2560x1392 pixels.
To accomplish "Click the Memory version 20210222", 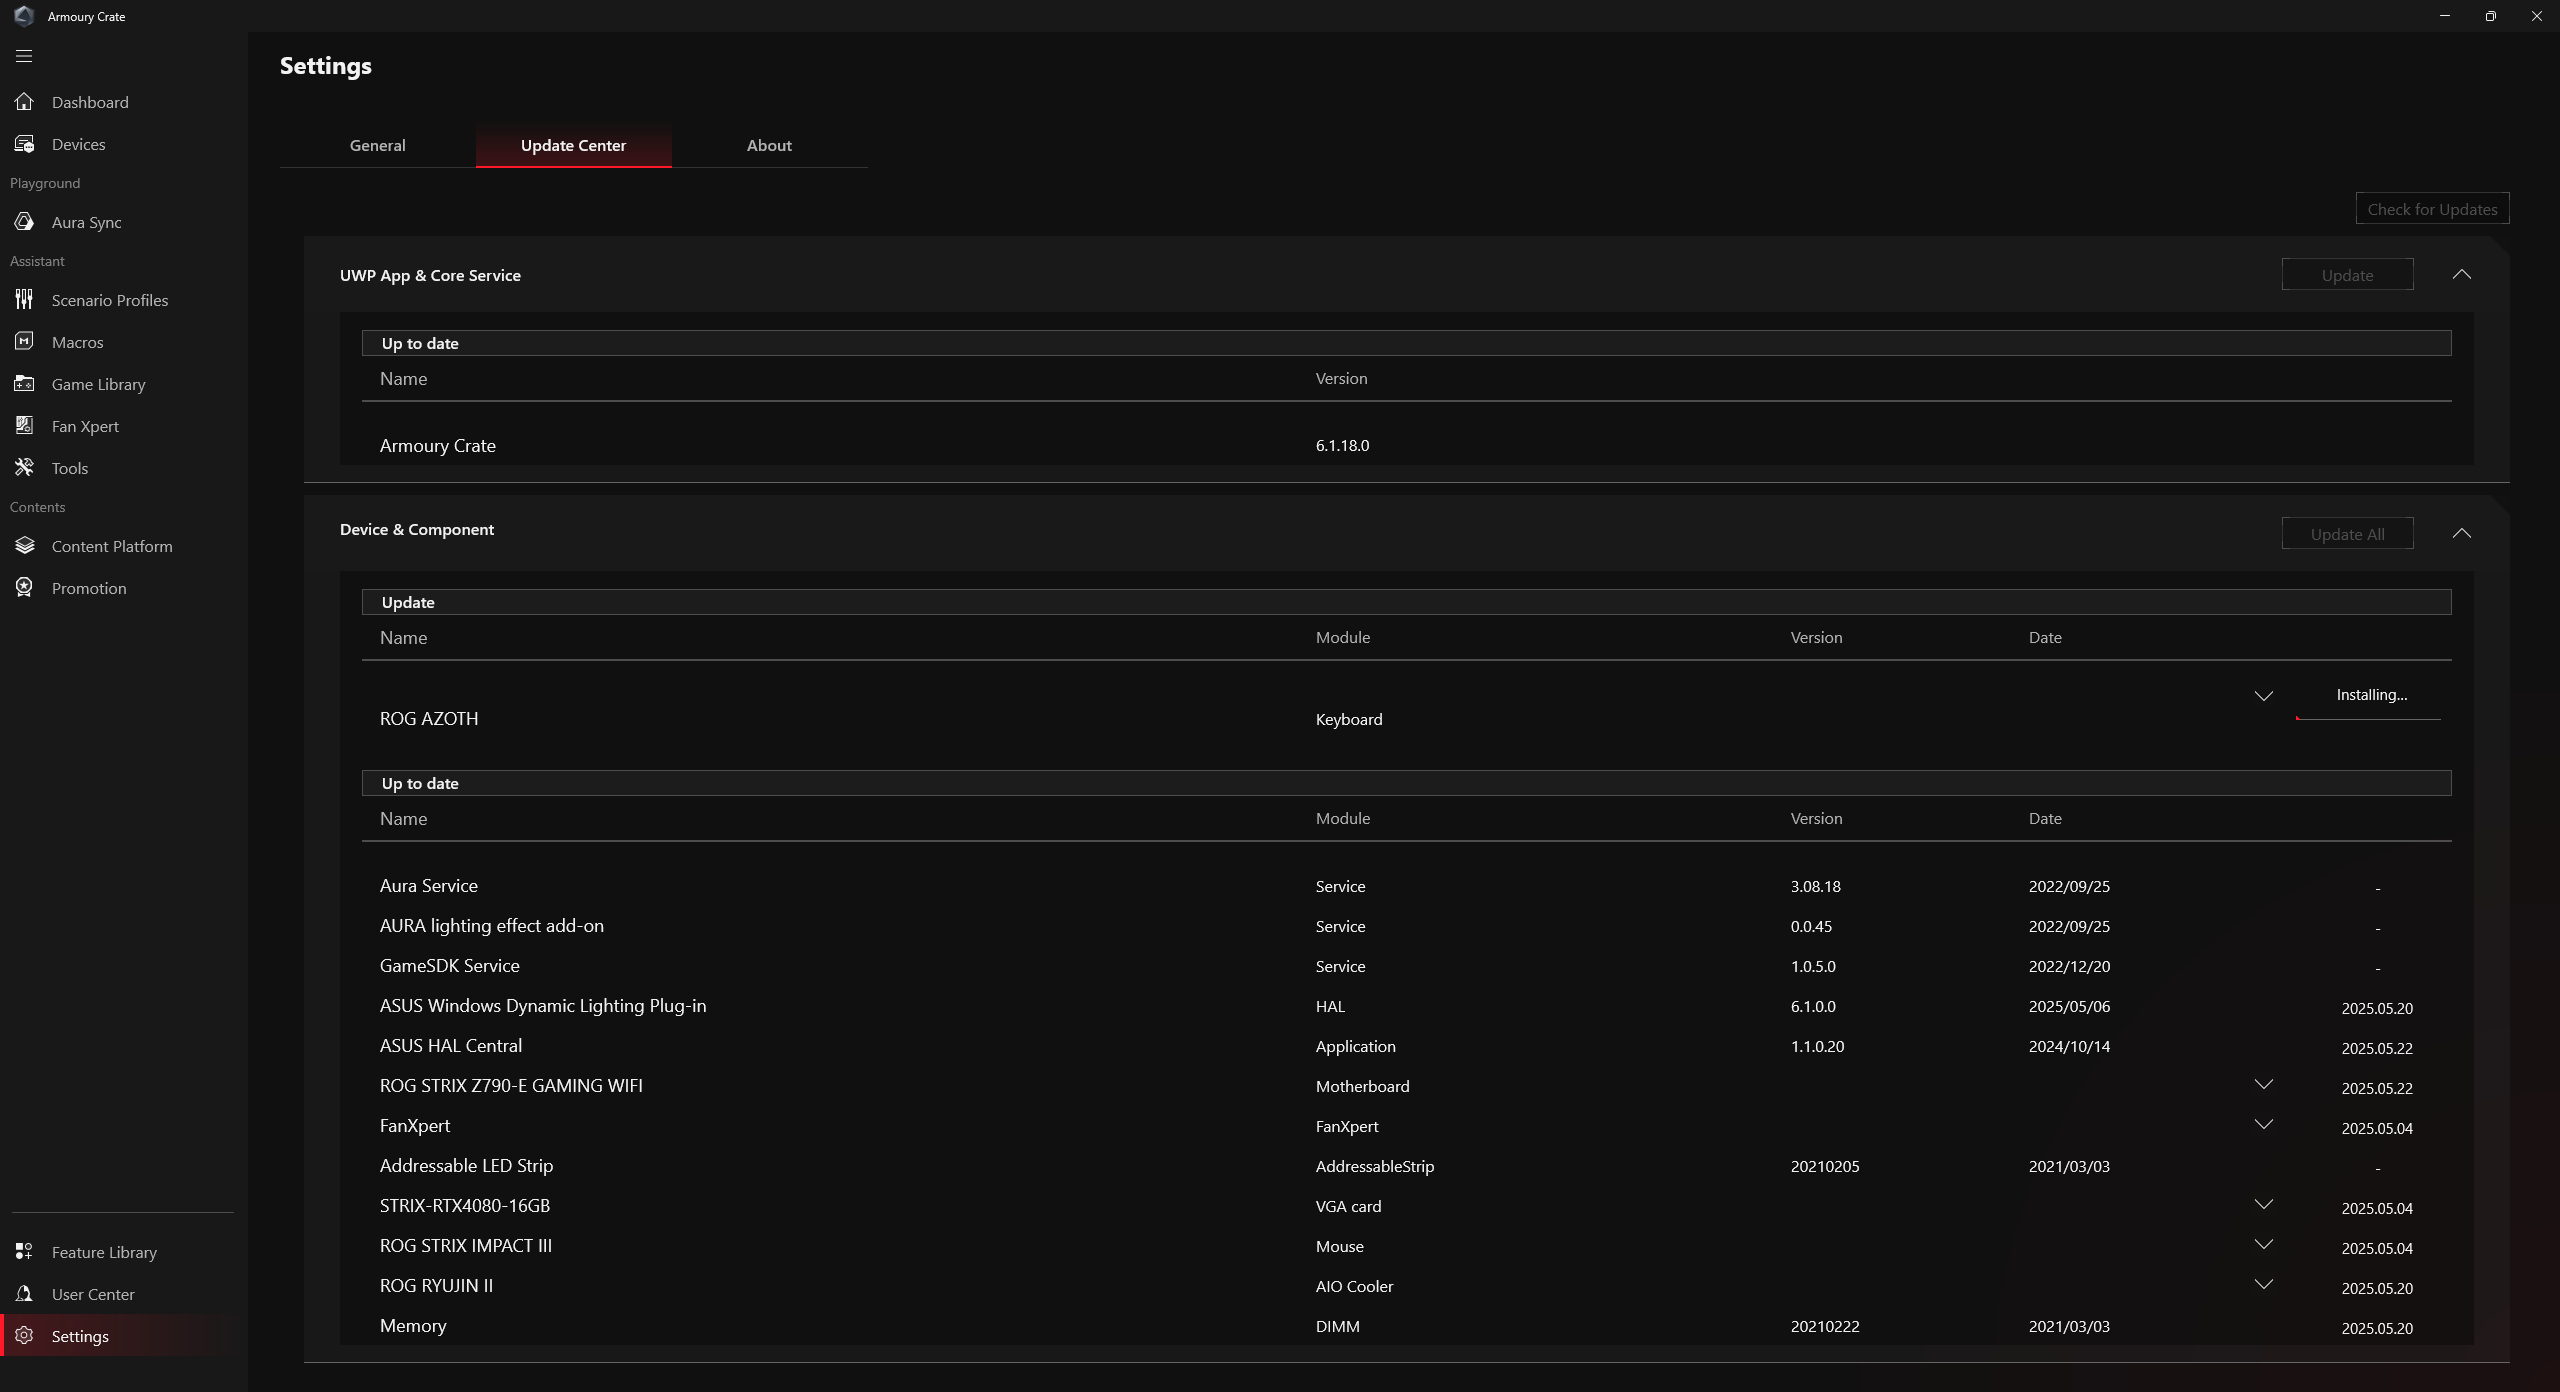I will (x=1825, y=1327).
